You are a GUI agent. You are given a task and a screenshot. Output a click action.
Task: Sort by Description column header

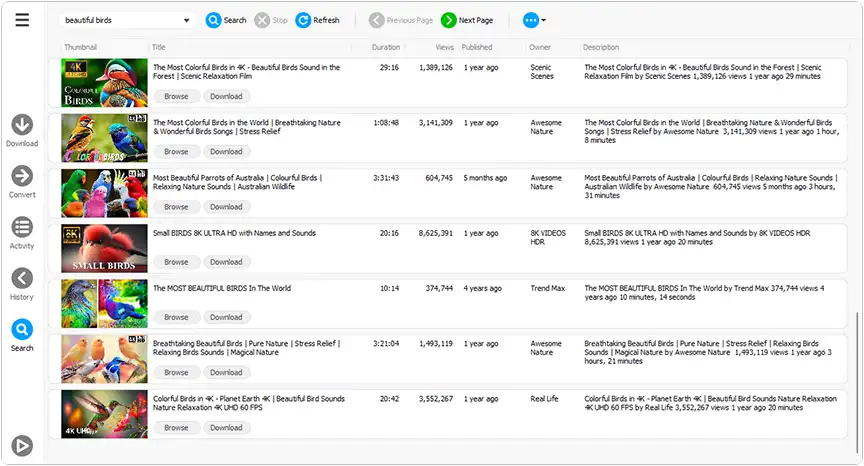(x=601, y=47)
